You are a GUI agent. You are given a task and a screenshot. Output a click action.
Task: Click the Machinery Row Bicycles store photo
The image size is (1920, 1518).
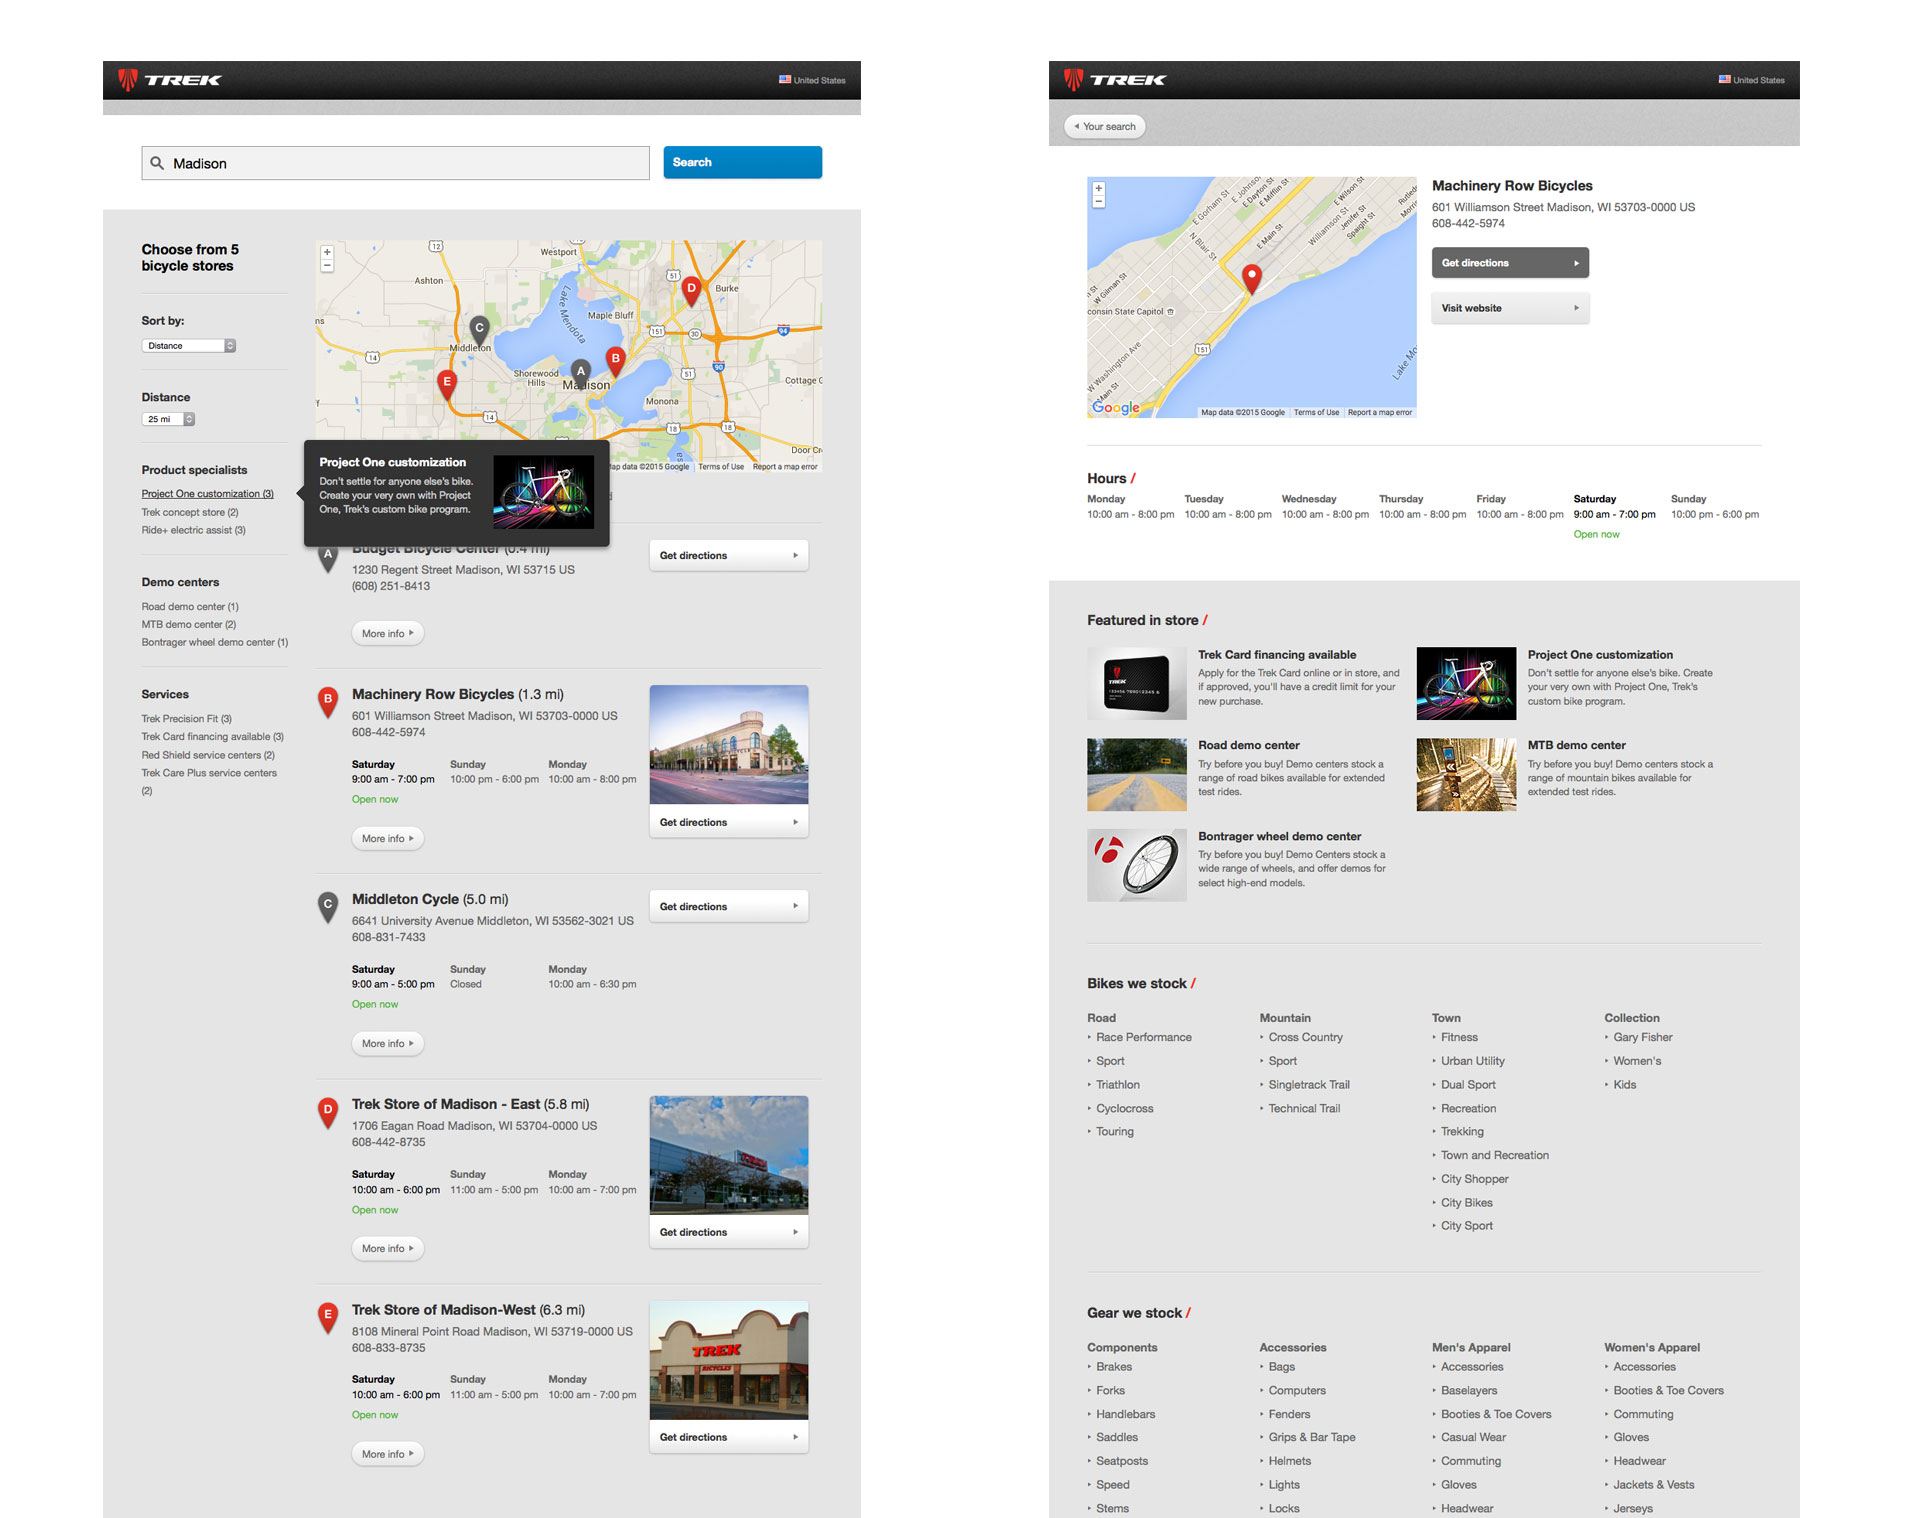[729, 744]
